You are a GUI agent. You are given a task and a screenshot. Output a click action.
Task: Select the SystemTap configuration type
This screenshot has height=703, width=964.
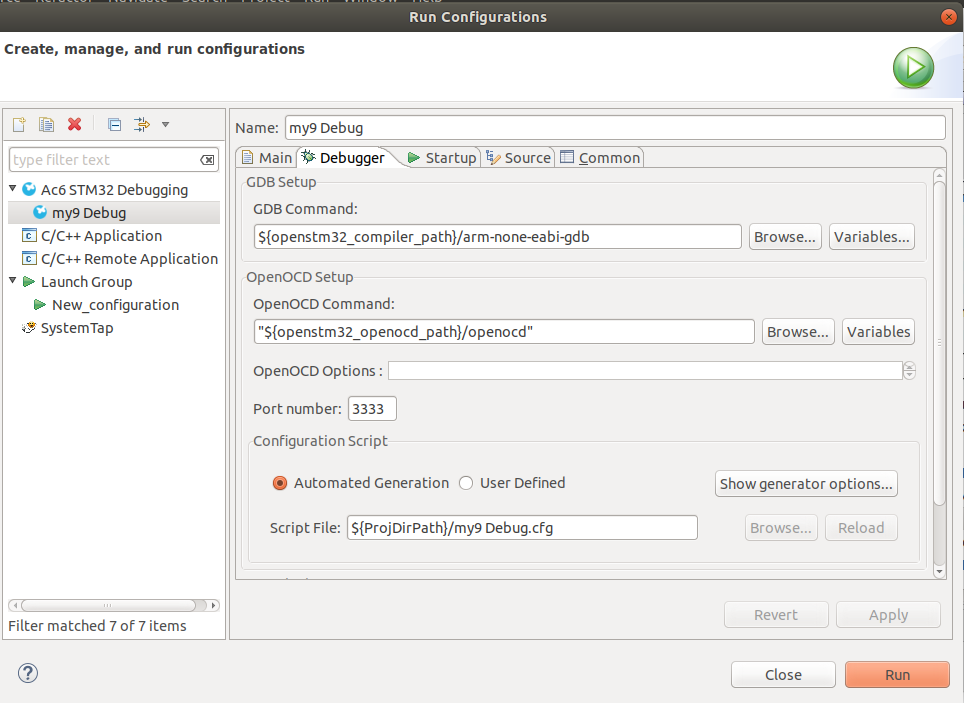76,328
